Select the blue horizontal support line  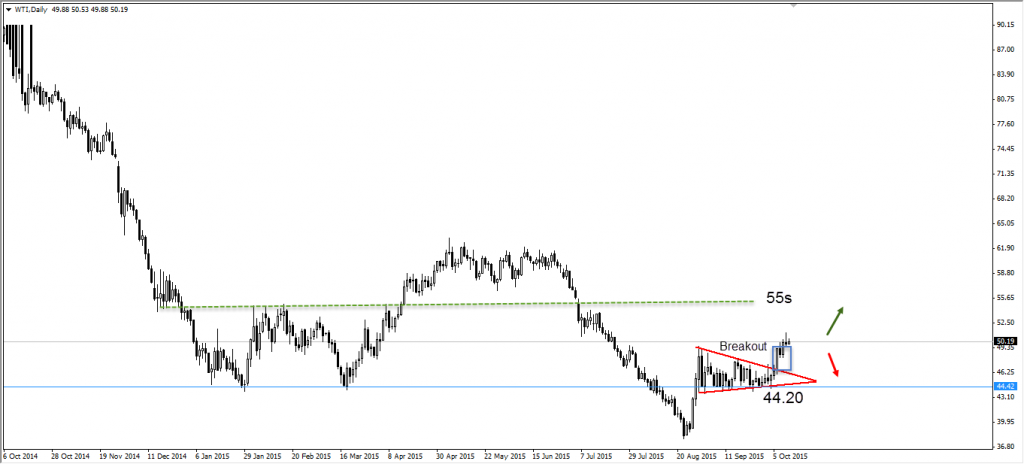point(496,387)
